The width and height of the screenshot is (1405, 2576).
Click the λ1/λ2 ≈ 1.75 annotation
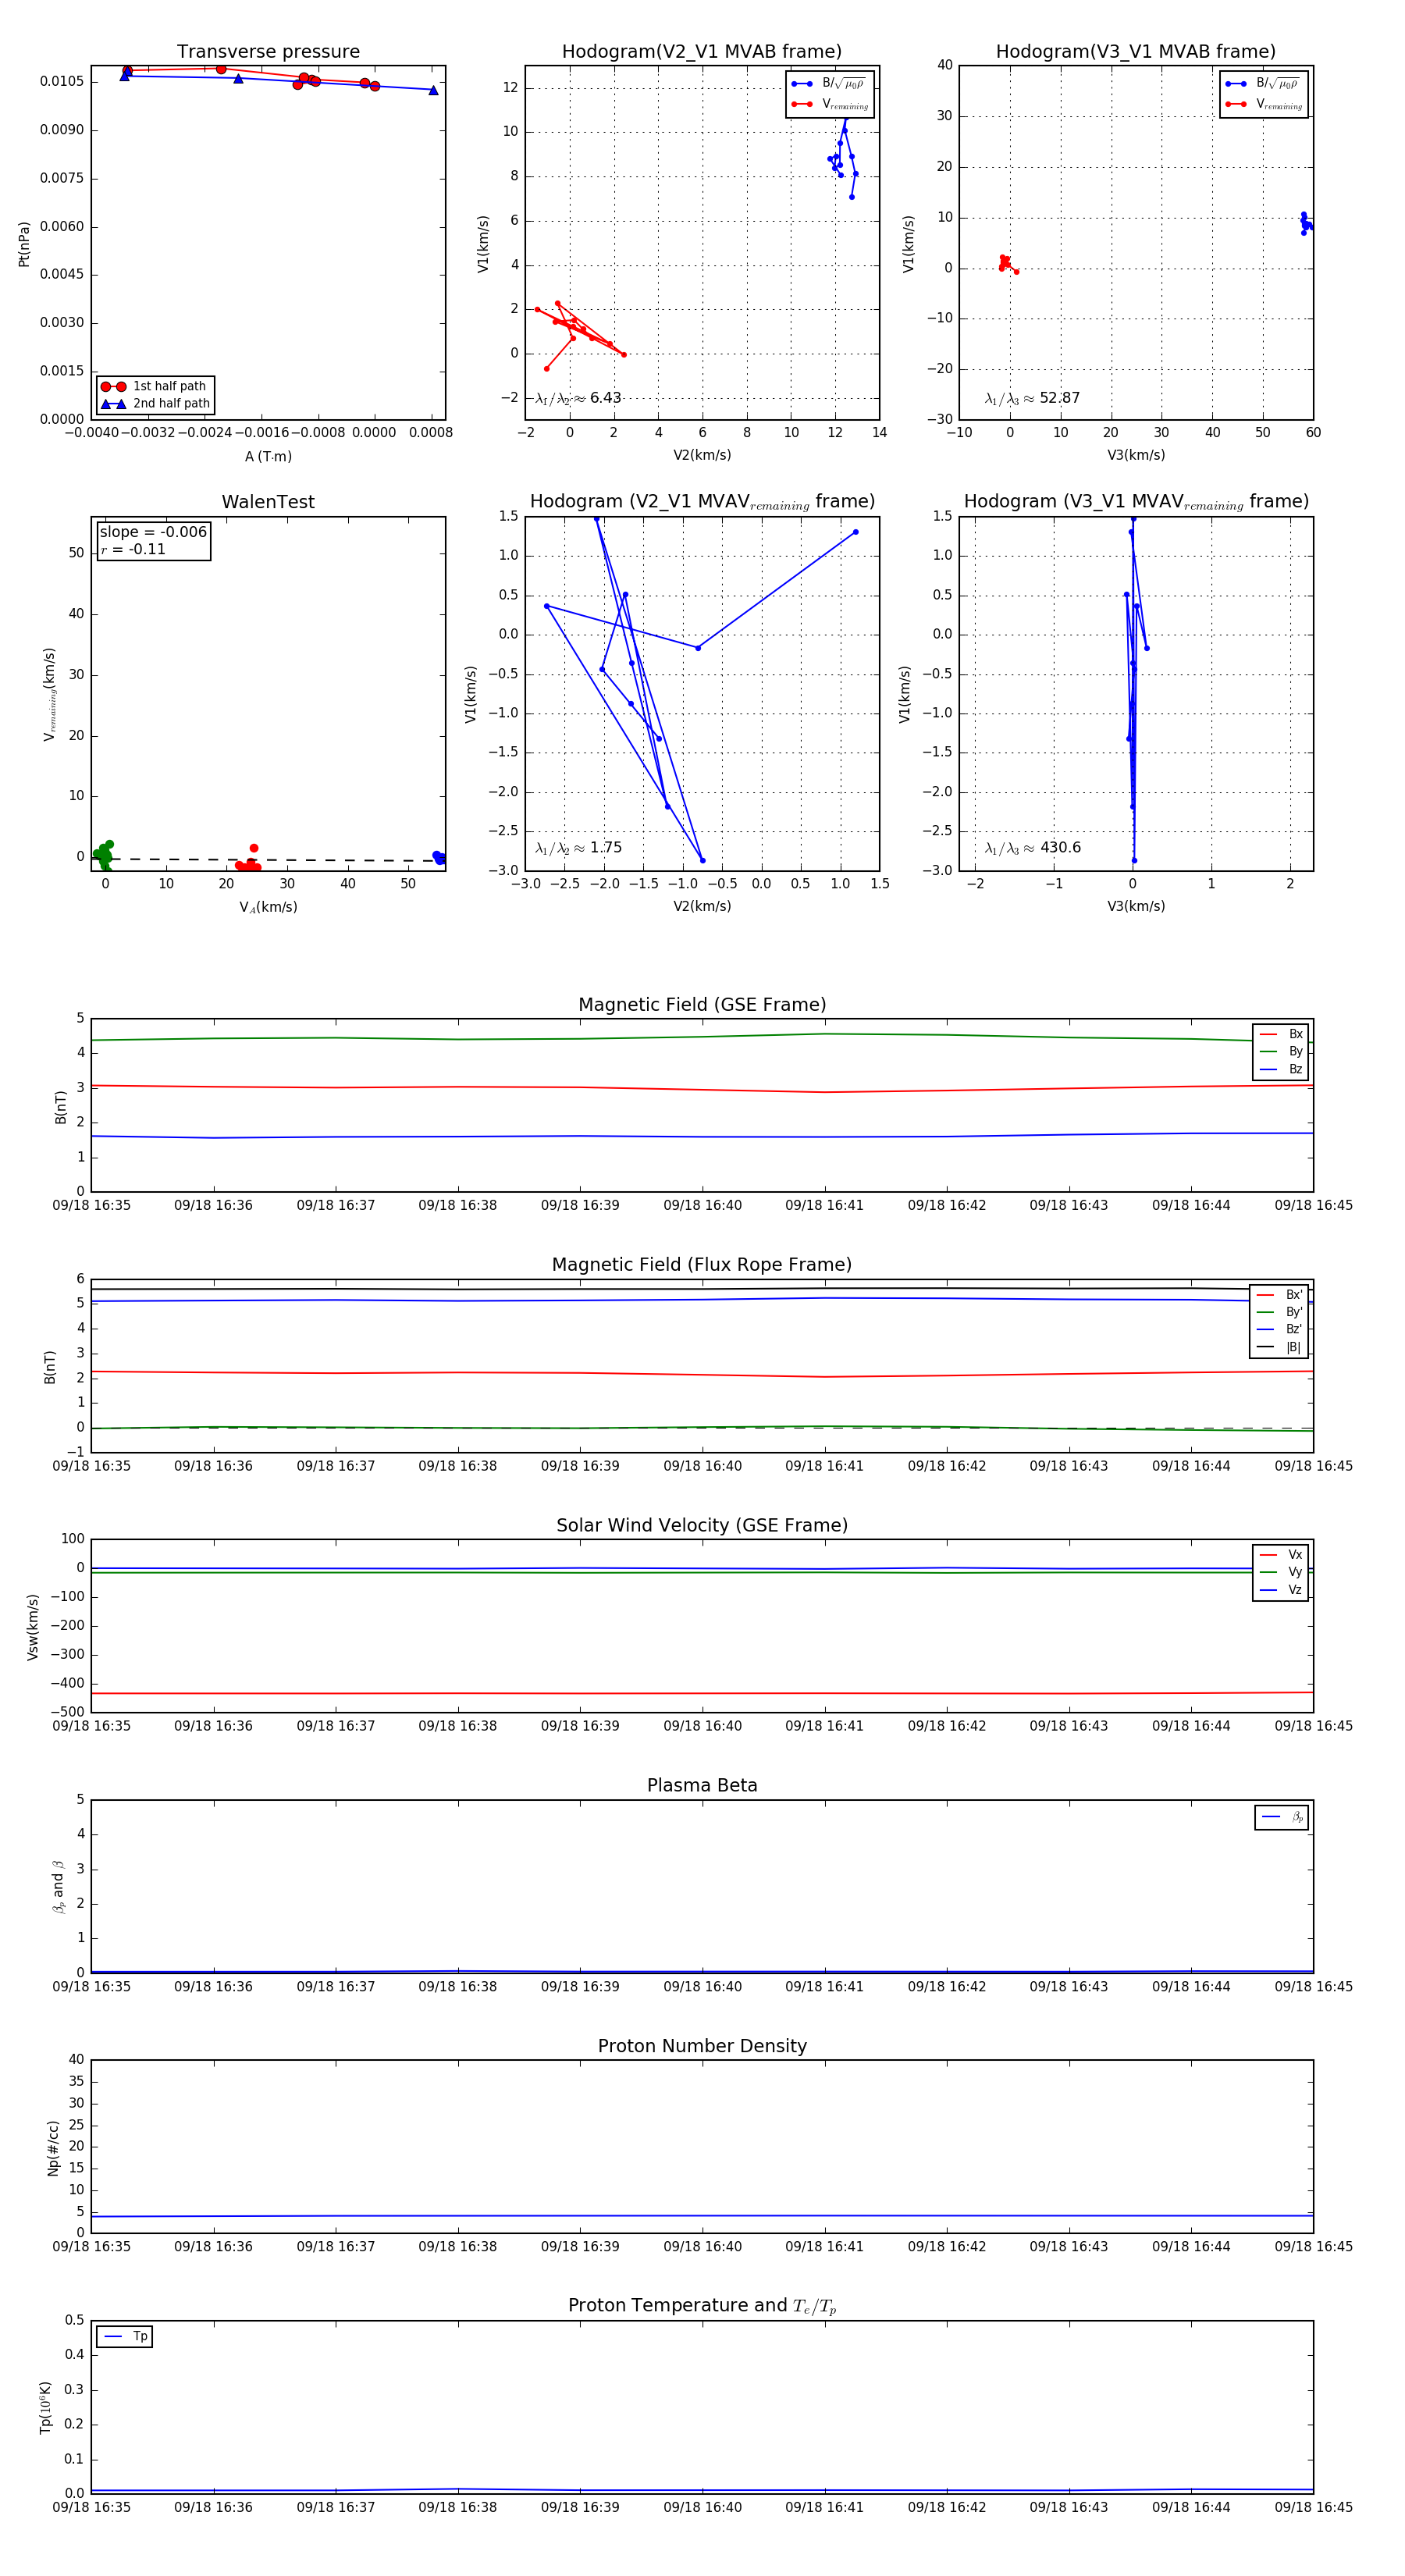(578, 848)
